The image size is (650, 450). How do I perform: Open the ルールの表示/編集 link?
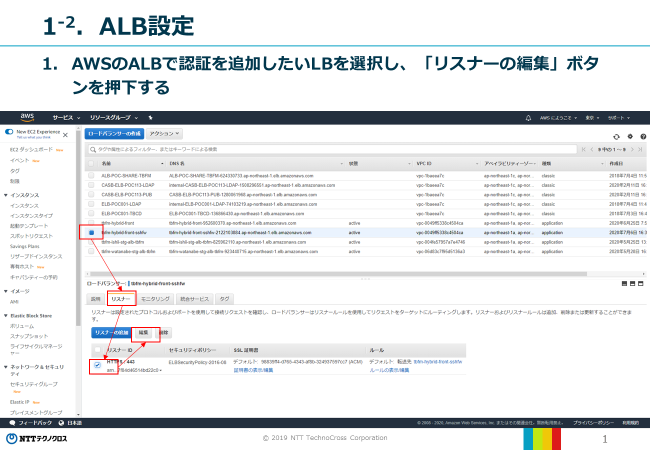(389, 370)
